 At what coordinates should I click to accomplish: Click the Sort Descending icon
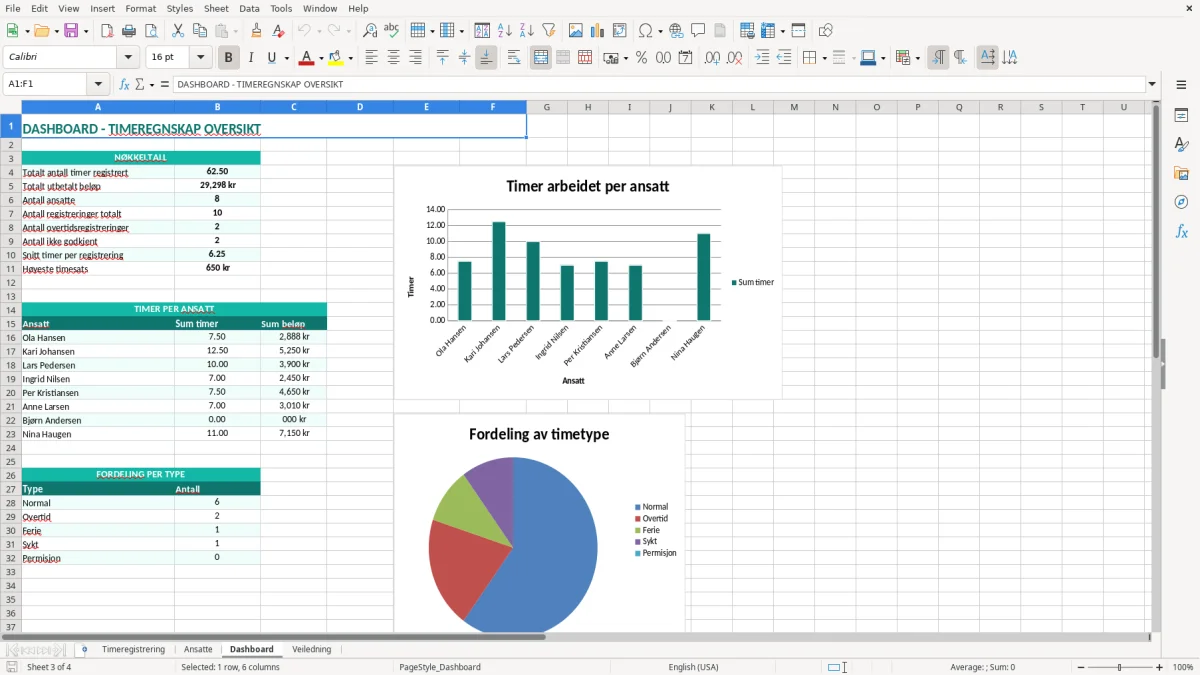526,31
